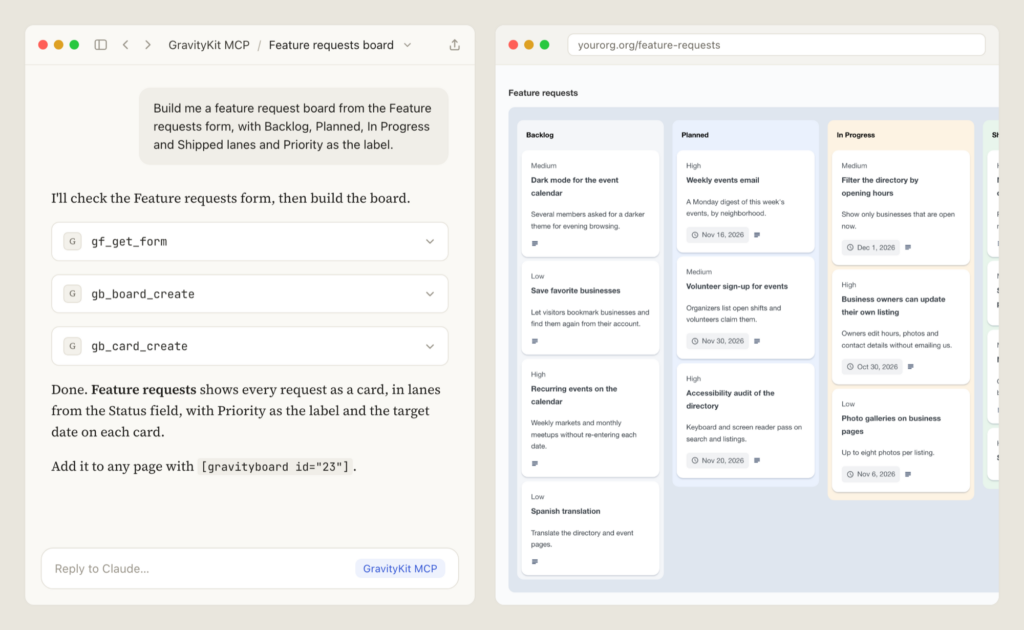Open the Volunteer sign-up for events card
This screenshot has width=1024, height=630.
point(745,307)
